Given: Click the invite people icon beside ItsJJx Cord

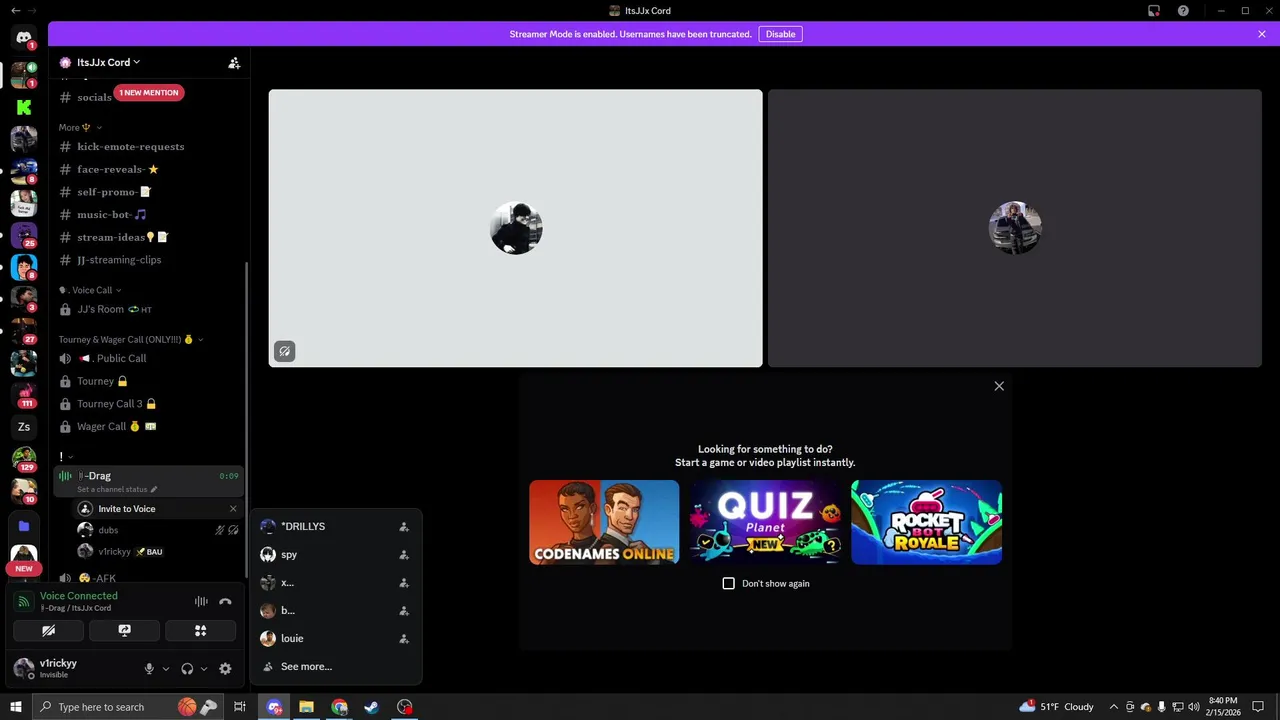Looking at the screenshot, I should [234, 62].
